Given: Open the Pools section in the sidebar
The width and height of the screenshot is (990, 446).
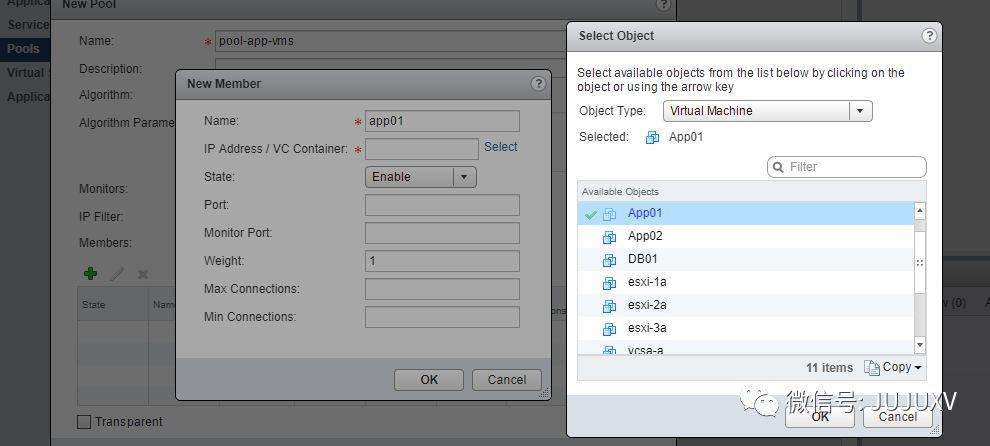Looking at the screenshot, I should (x=23, y=48).
